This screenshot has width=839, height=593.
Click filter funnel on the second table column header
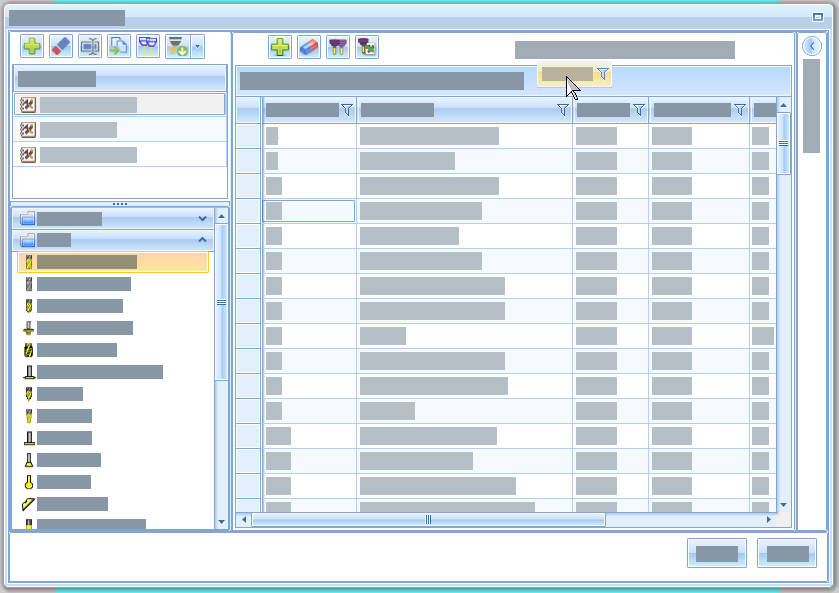tap(563, 110)
